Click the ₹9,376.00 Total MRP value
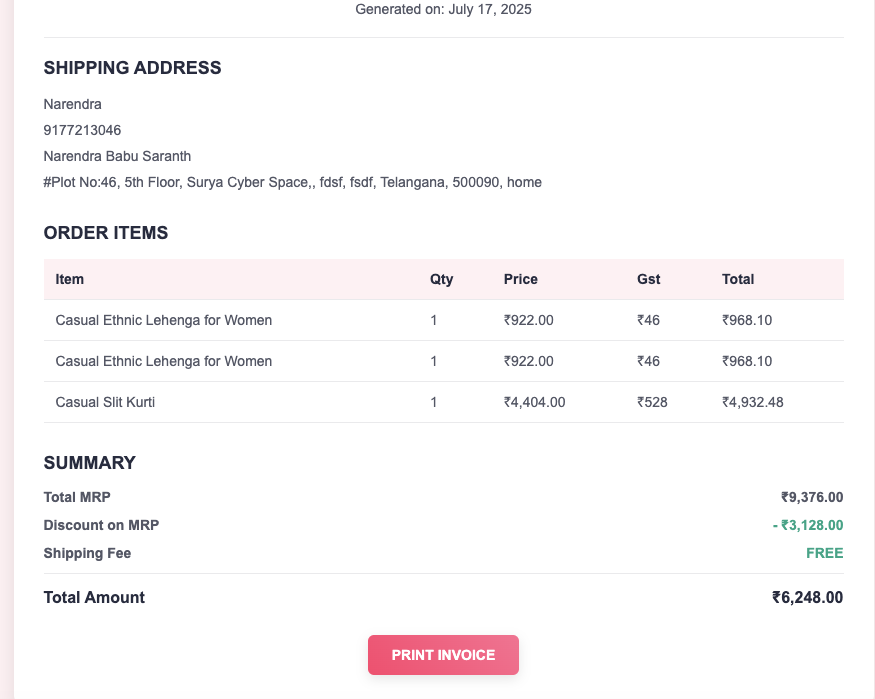The image size is (875, 699). 811,497
